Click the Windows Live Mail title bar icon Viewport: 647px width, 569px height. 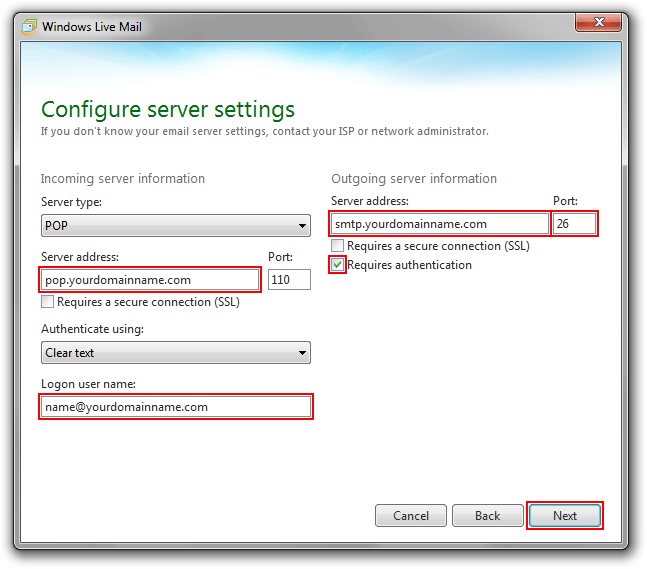pos(29,27)
